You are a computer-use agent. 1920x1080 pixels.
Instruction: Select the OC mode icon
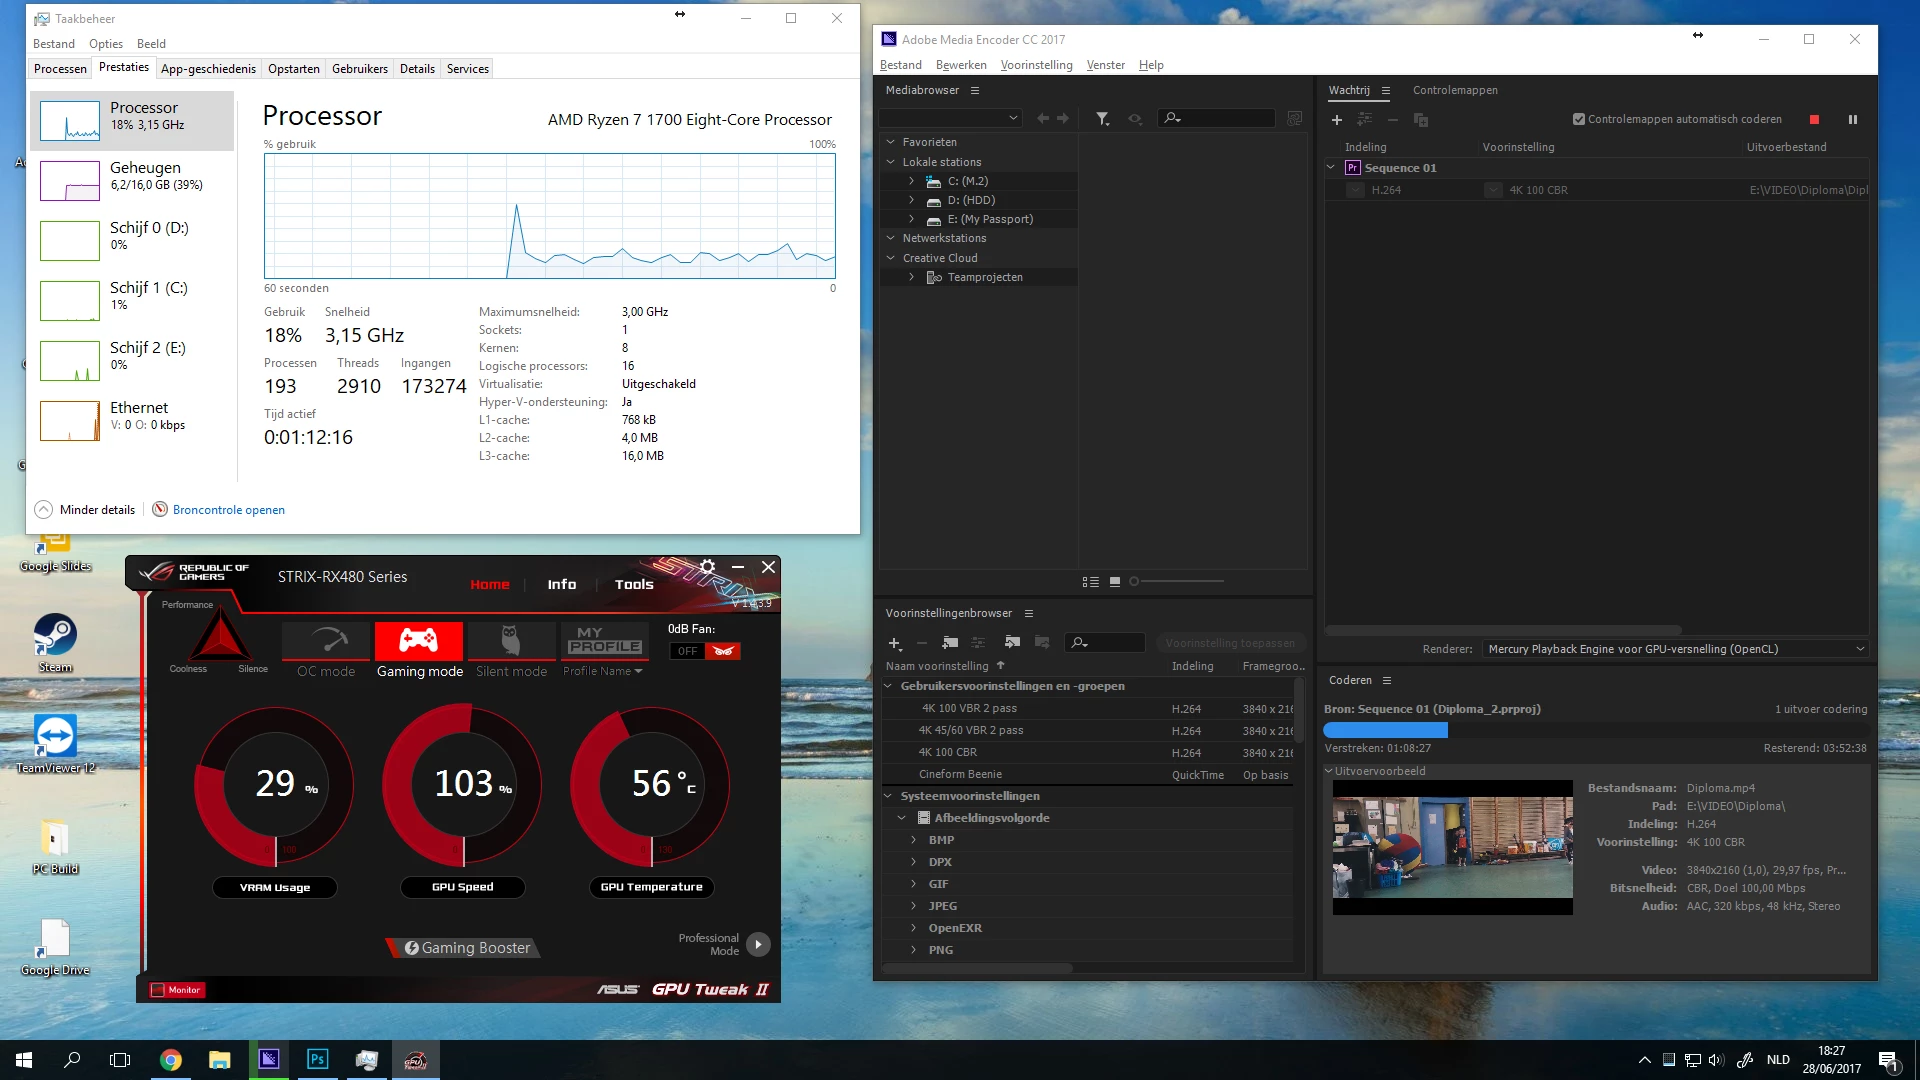[x=326, y=642]
